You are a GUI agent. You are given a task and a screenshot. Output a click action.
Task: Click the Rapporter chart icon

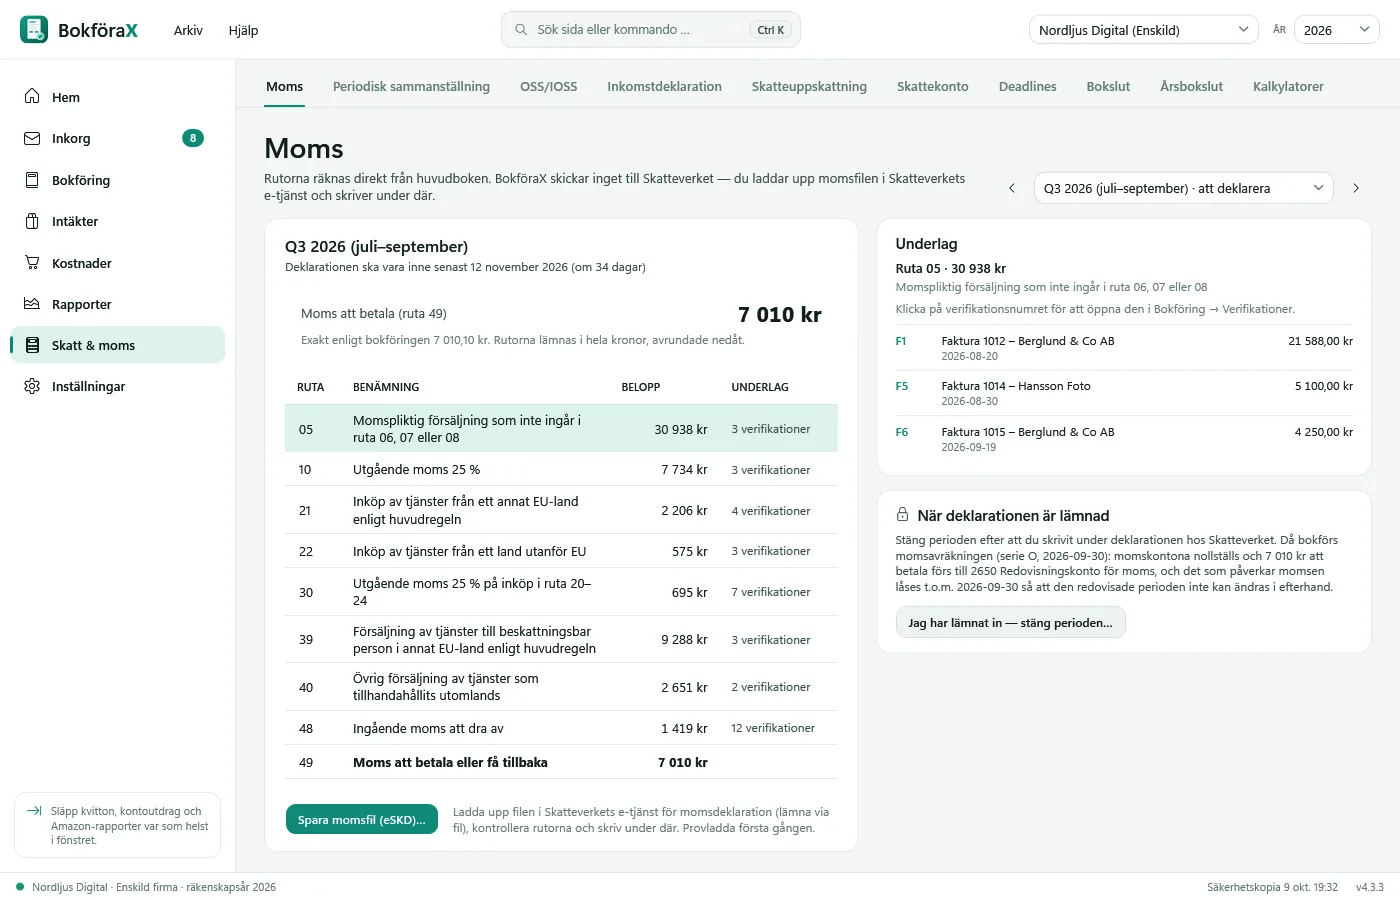pyautogui.click(x=32, y=304)
